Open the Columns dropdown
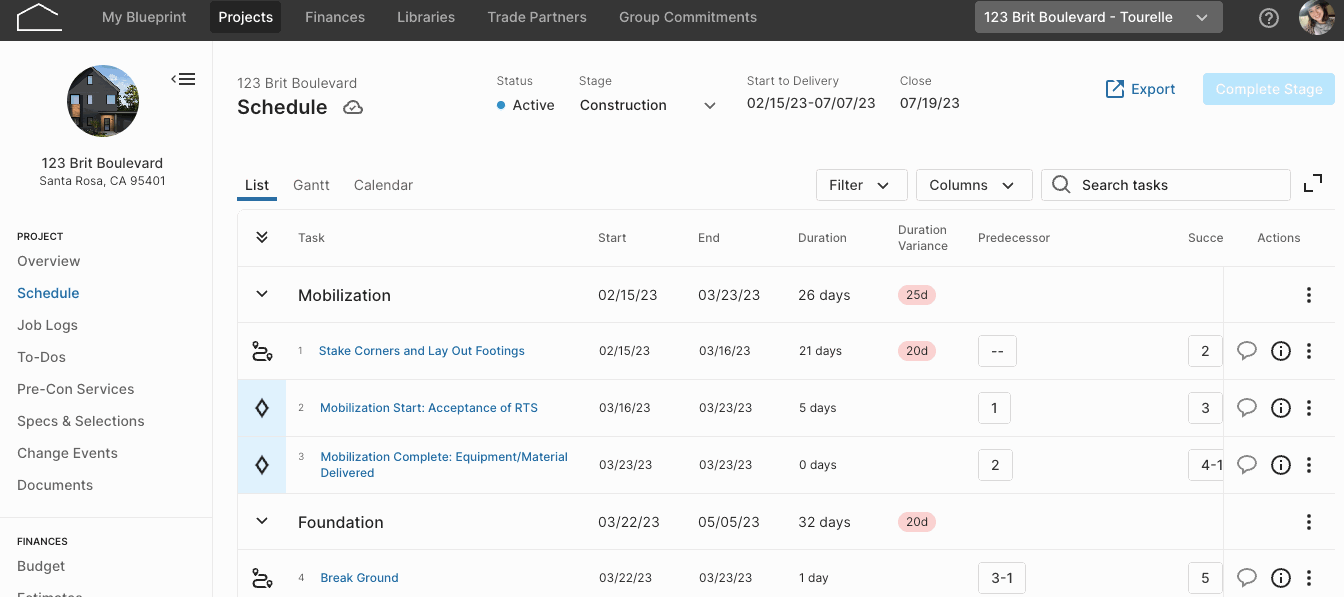The height and width of the screenshot is (597, 1344). pos(974,185)
